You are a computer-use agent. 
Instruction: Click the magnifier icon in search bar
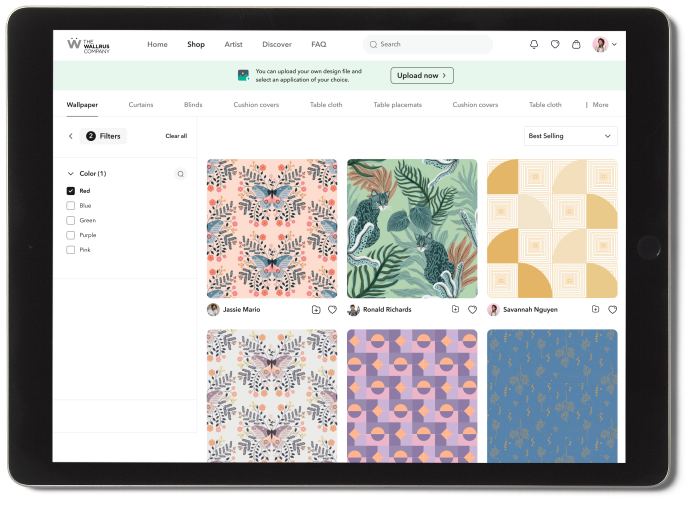click(x=373, y=45)
